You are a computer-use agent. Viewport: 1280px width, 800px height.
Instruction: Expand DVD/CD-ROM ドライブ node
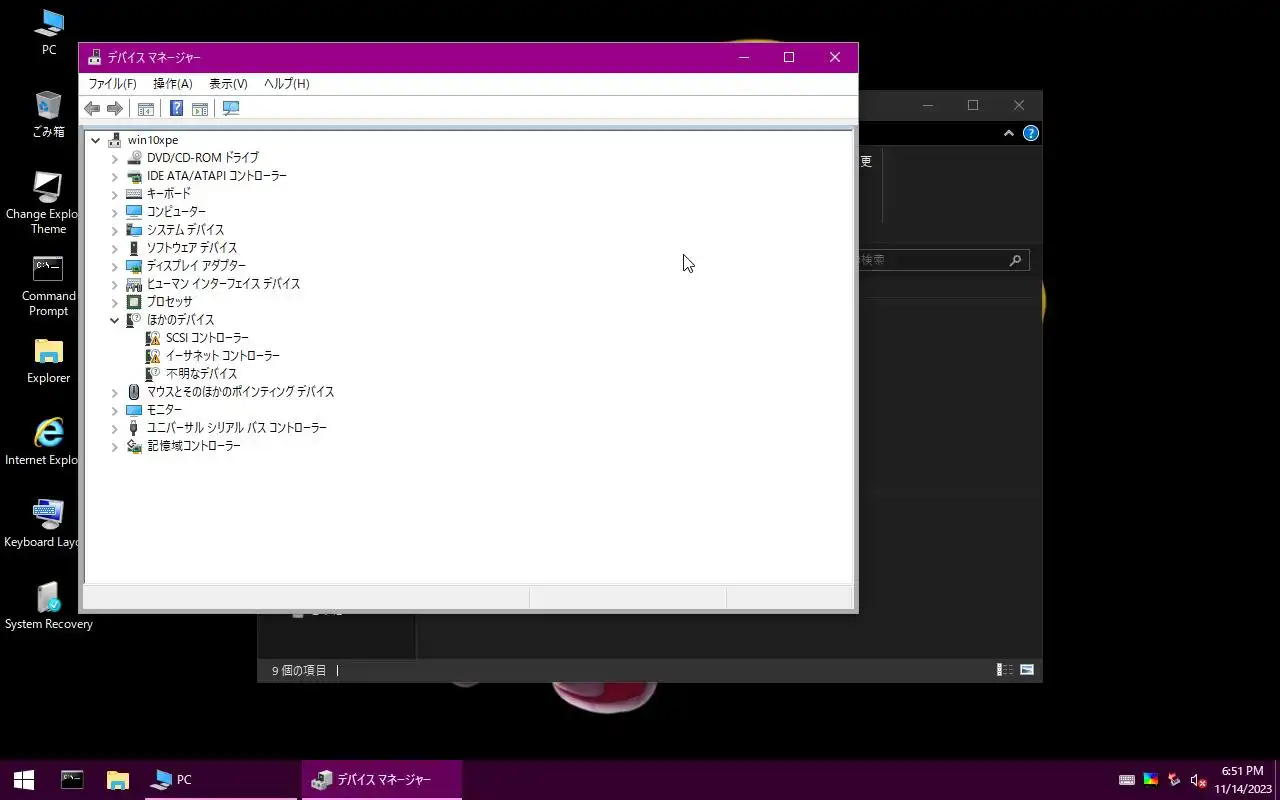click(x=114, y=158)
